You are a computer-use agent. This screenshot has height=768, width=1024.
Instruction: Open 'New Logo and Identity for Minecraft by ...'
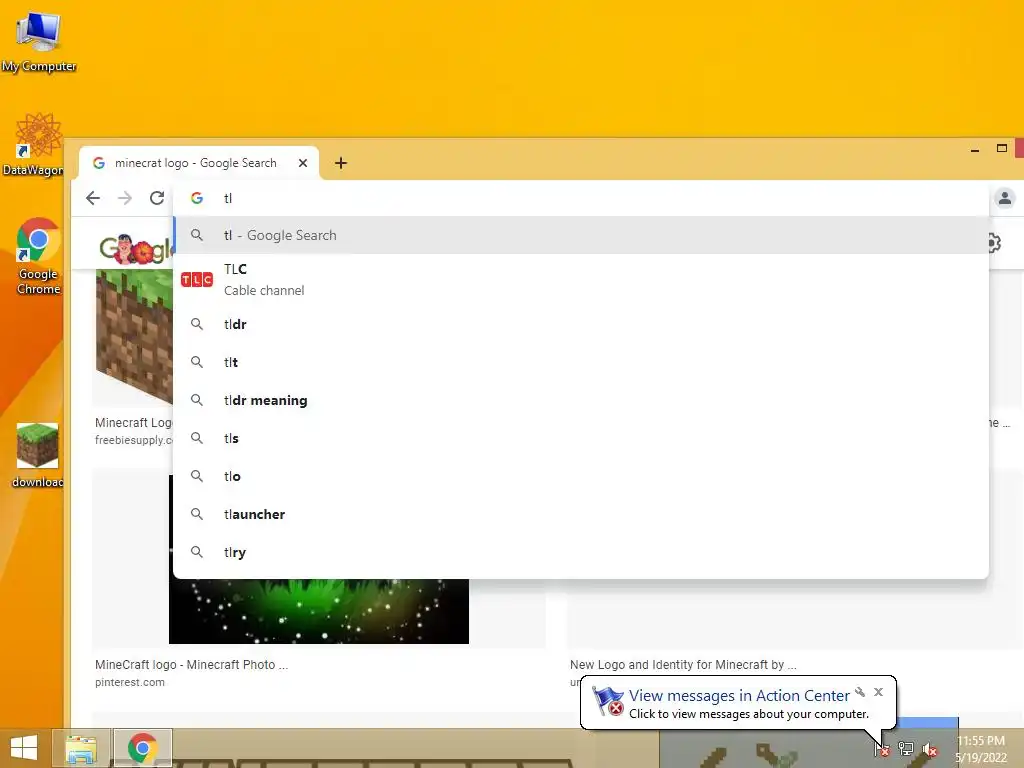(x=683, y=665)
